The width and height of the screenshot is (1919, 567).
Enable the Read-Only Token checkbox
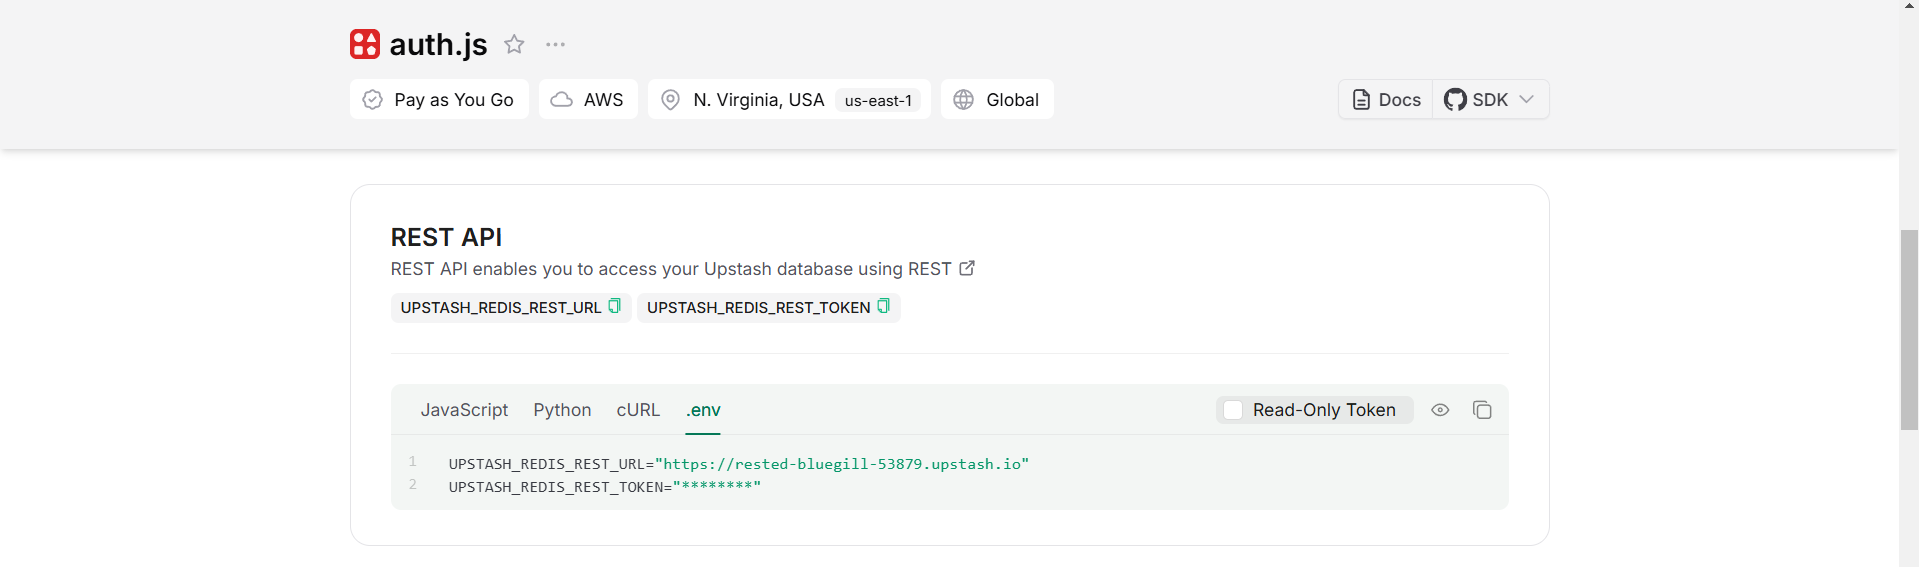click(x=1234, y=410)
